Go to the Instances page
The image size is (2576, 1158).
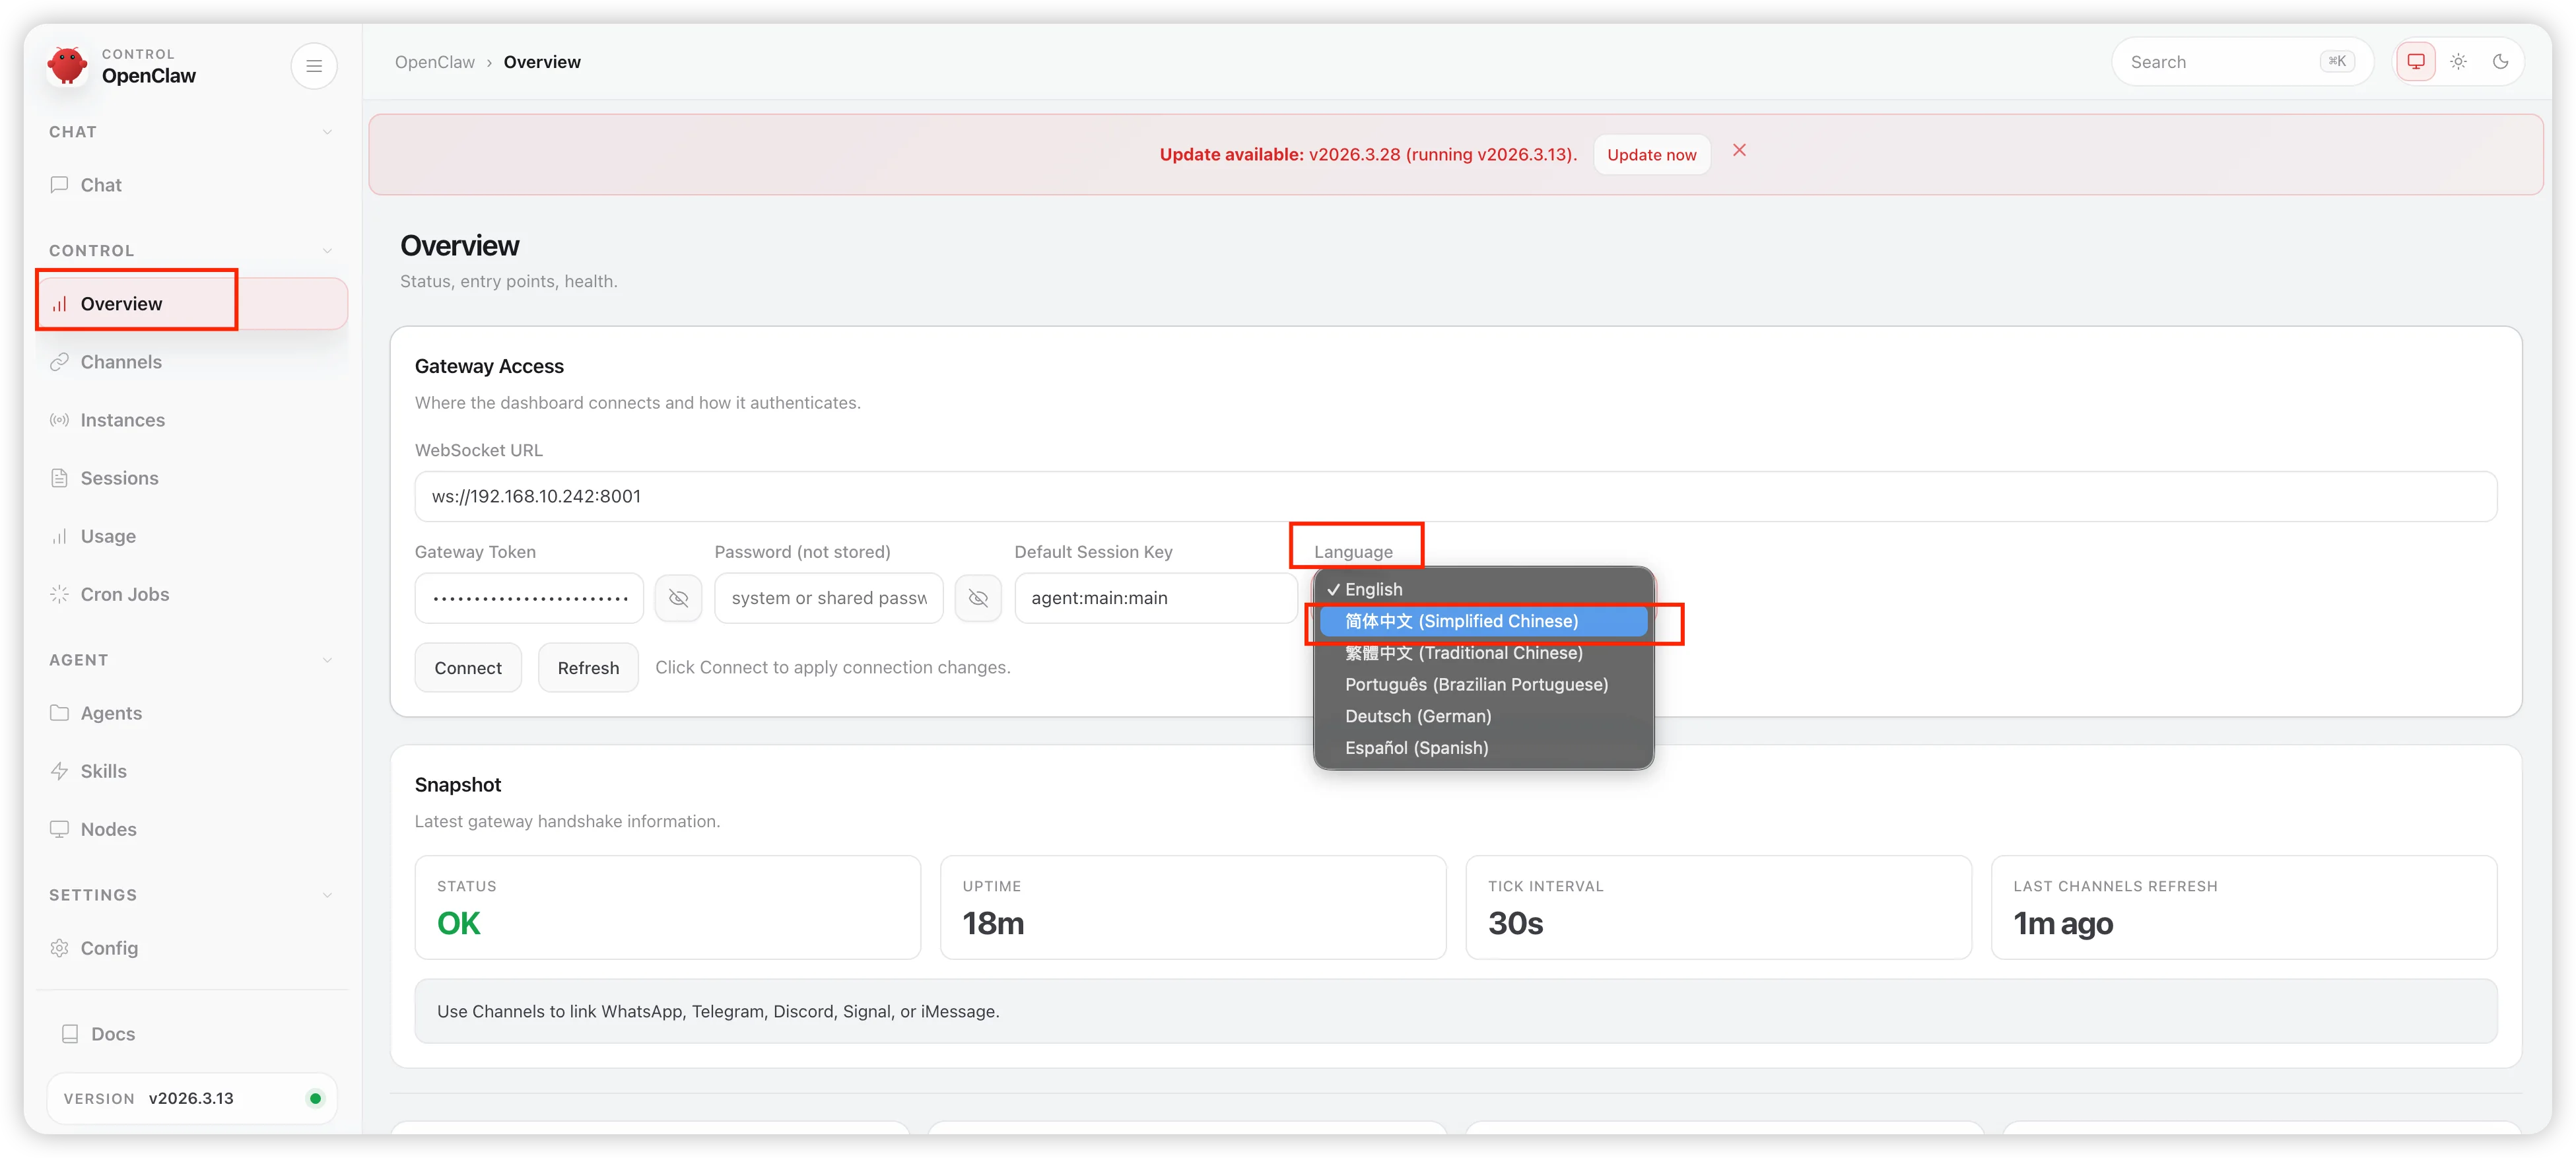192,420
